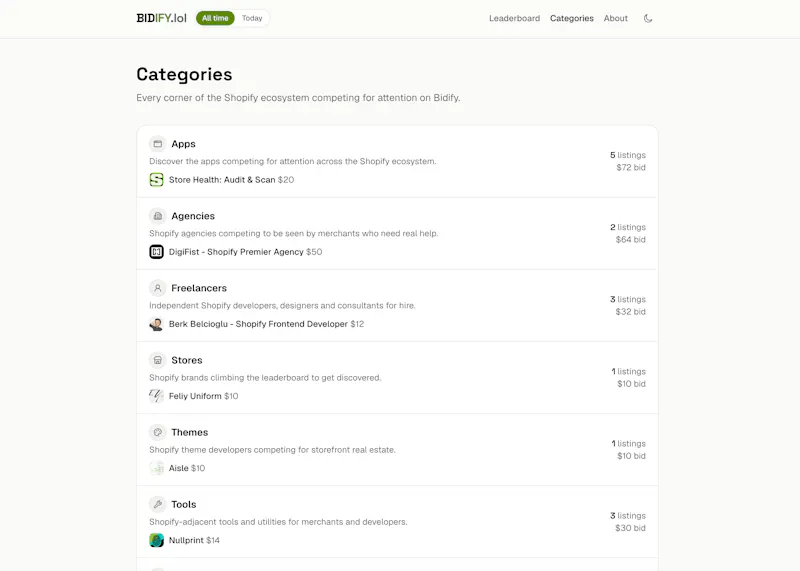Click the Freelancers person icon
This screenshot has height=571, width=800.
click(158, 288)
